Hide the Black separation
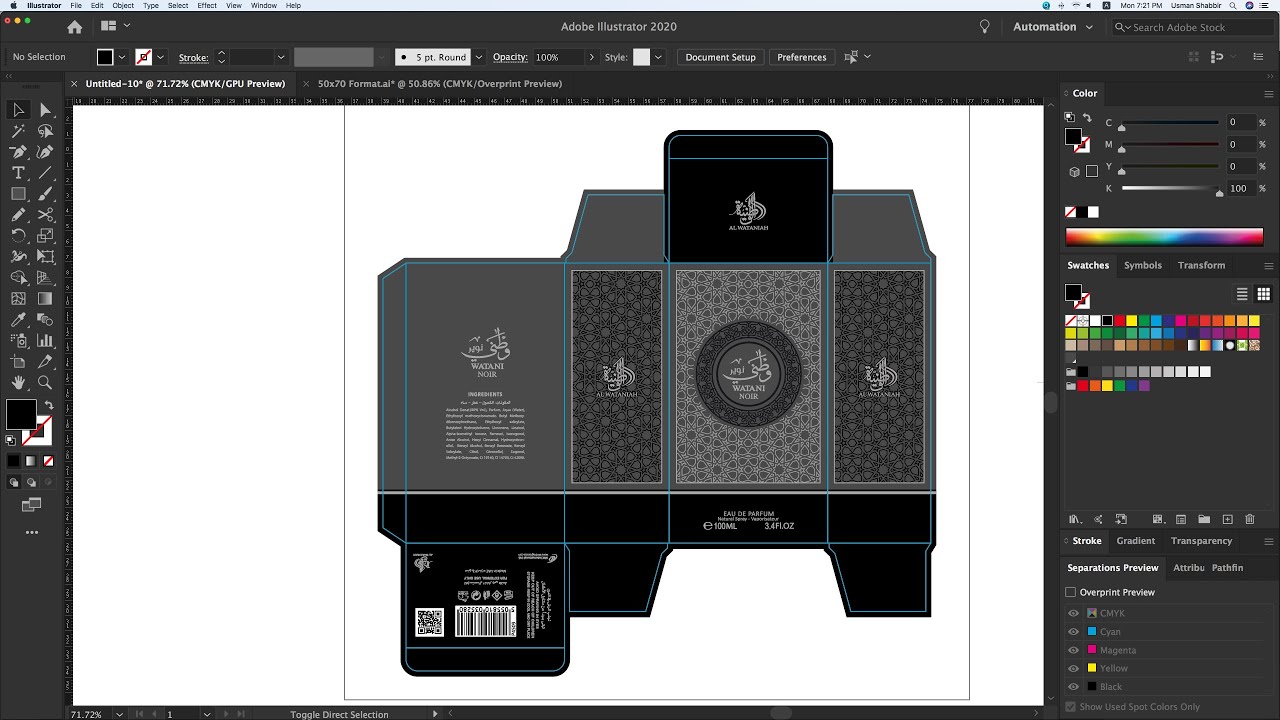1280x720 pixels. pos(1073,686)
